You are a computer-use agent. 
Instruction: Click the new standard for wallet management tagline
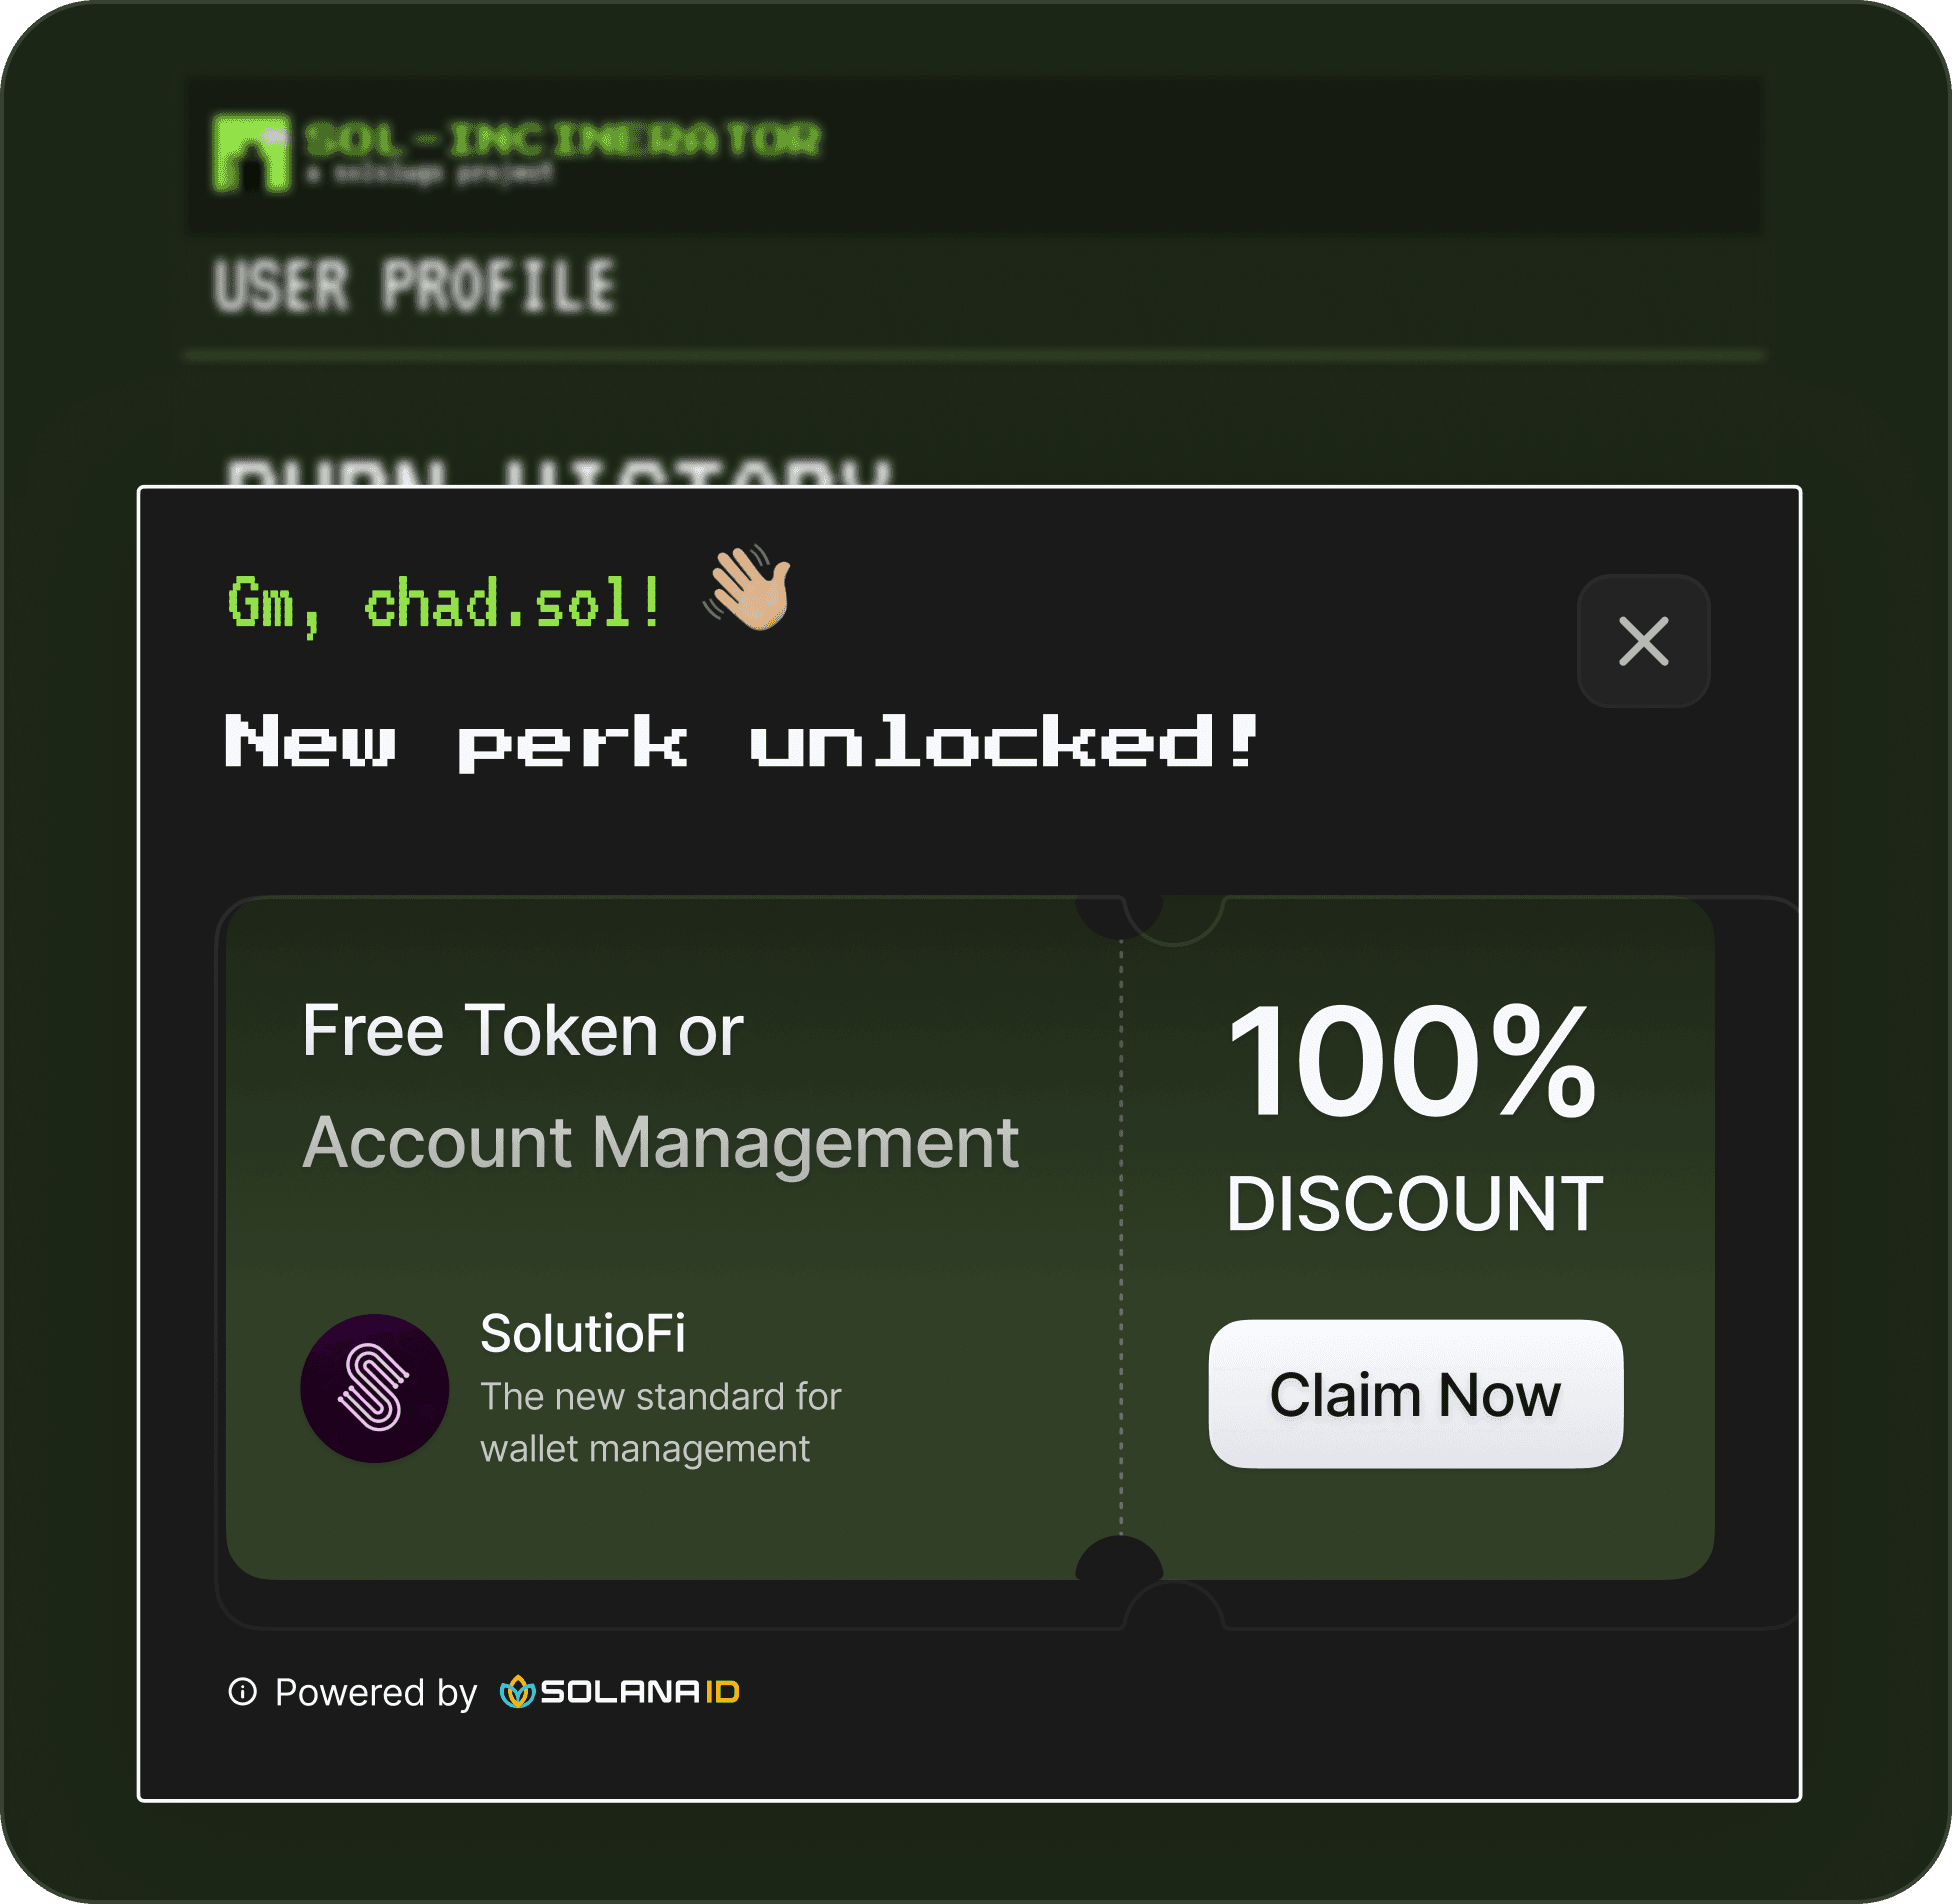tap(661, 1422)
